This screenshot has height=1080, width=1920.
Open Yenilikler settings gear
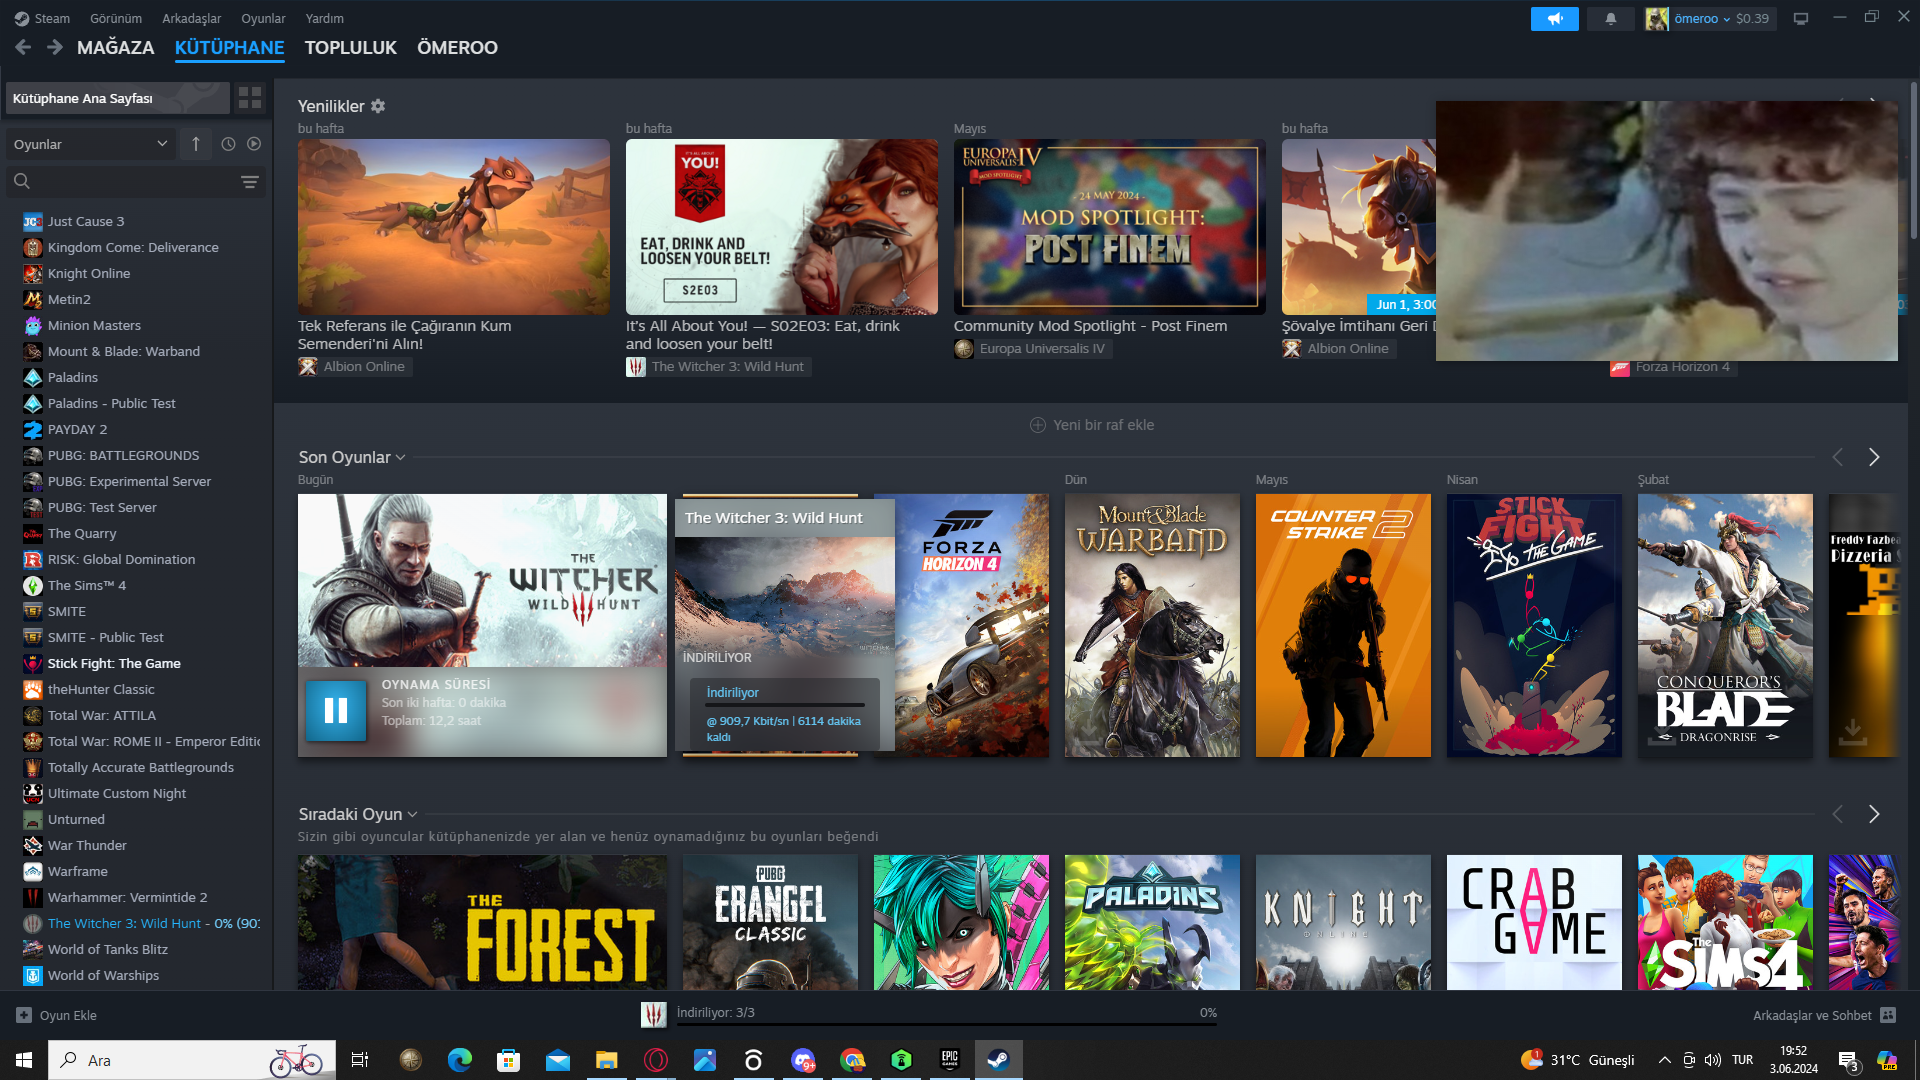point(378,106)
